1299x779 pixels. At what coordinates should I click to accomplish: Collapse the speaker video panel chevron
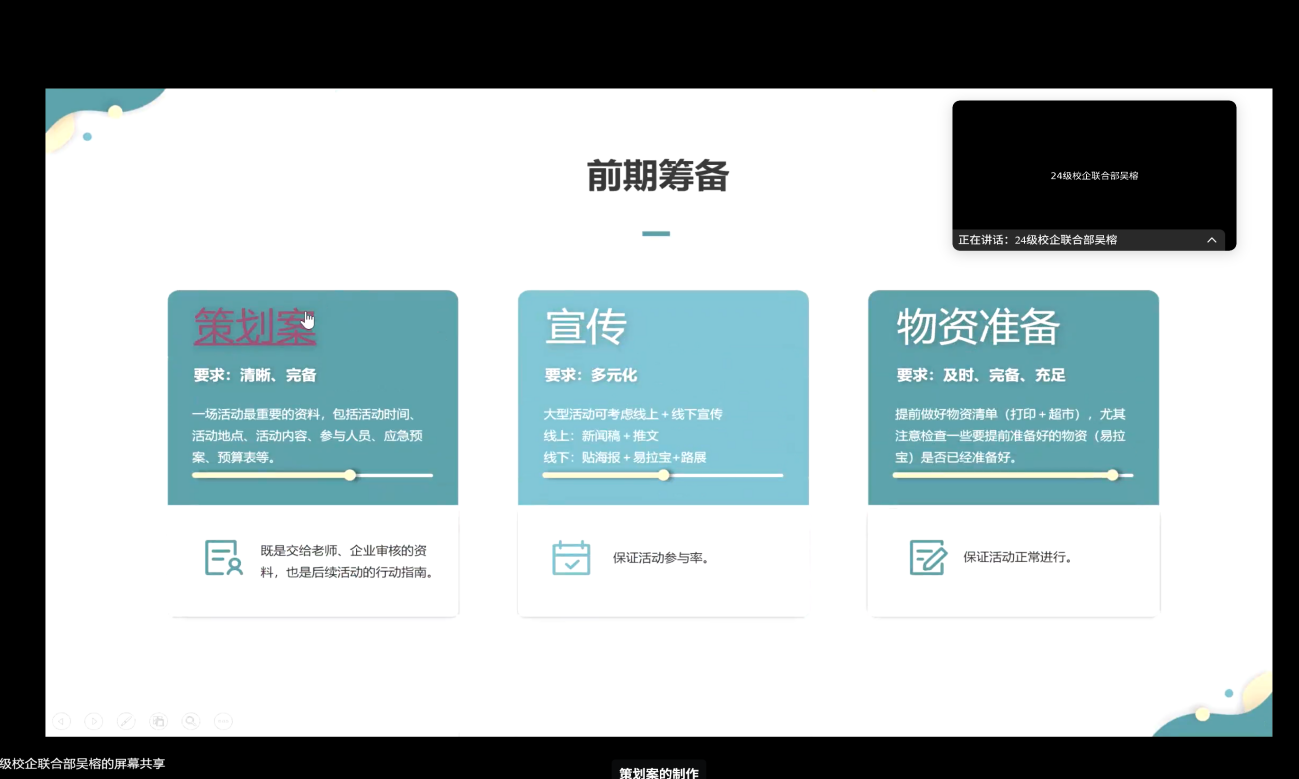[1211, 240]
